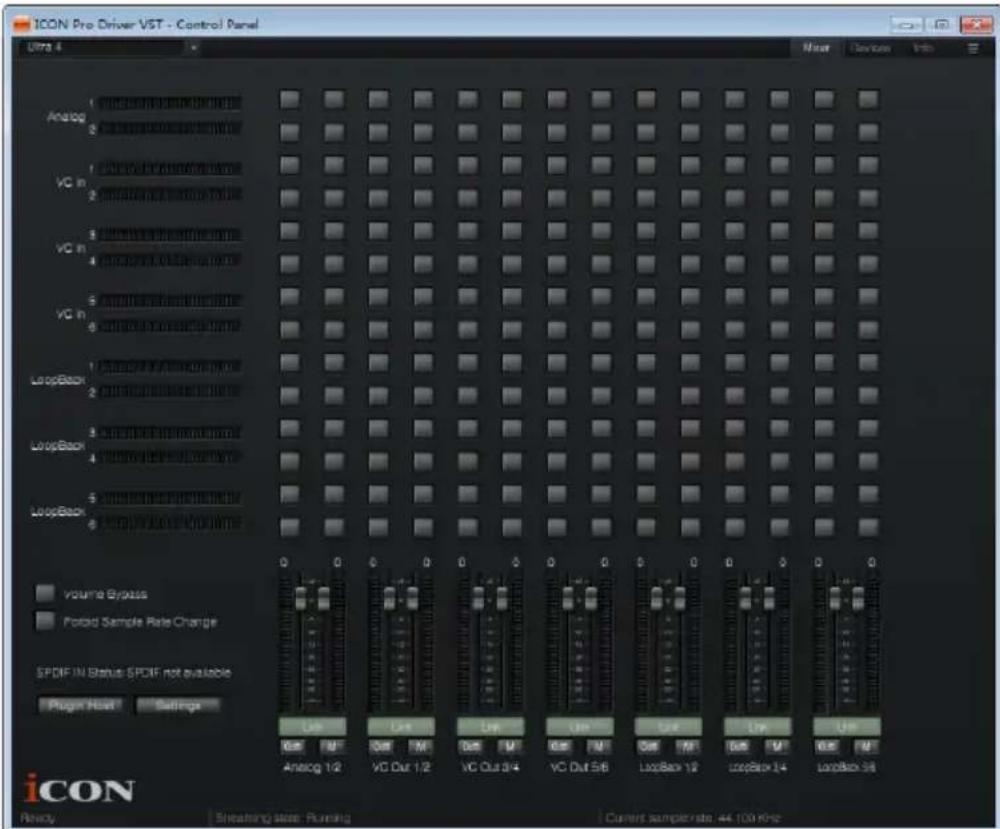This screenshot has width=1000, height=829.
Task: Click the 'Streaming state: Running' status entry
Action: click(283, 818)
